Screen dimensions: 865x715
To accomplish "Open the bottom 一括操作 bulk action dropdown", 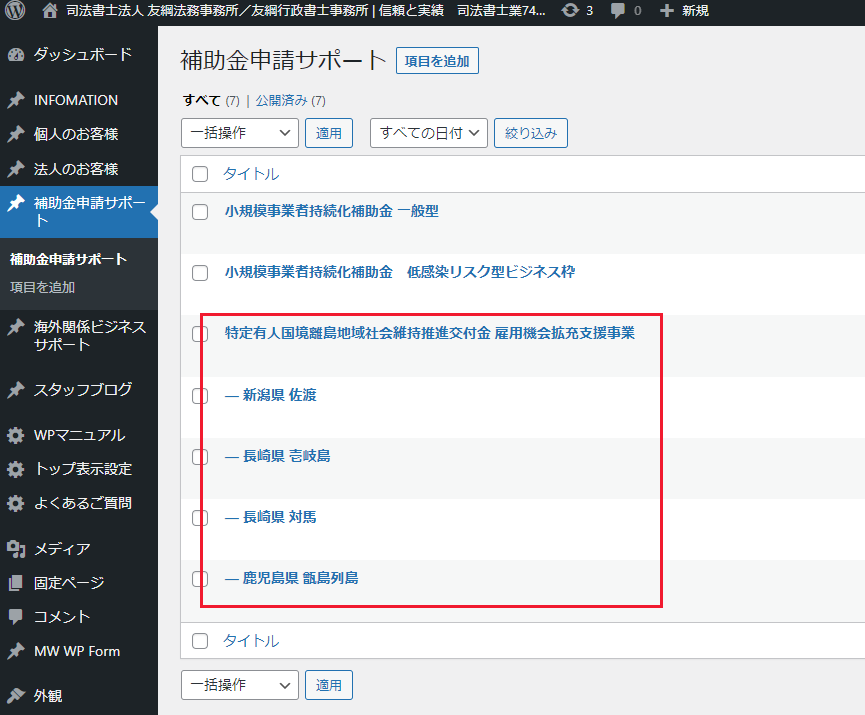I will click(x=239, y=685).
